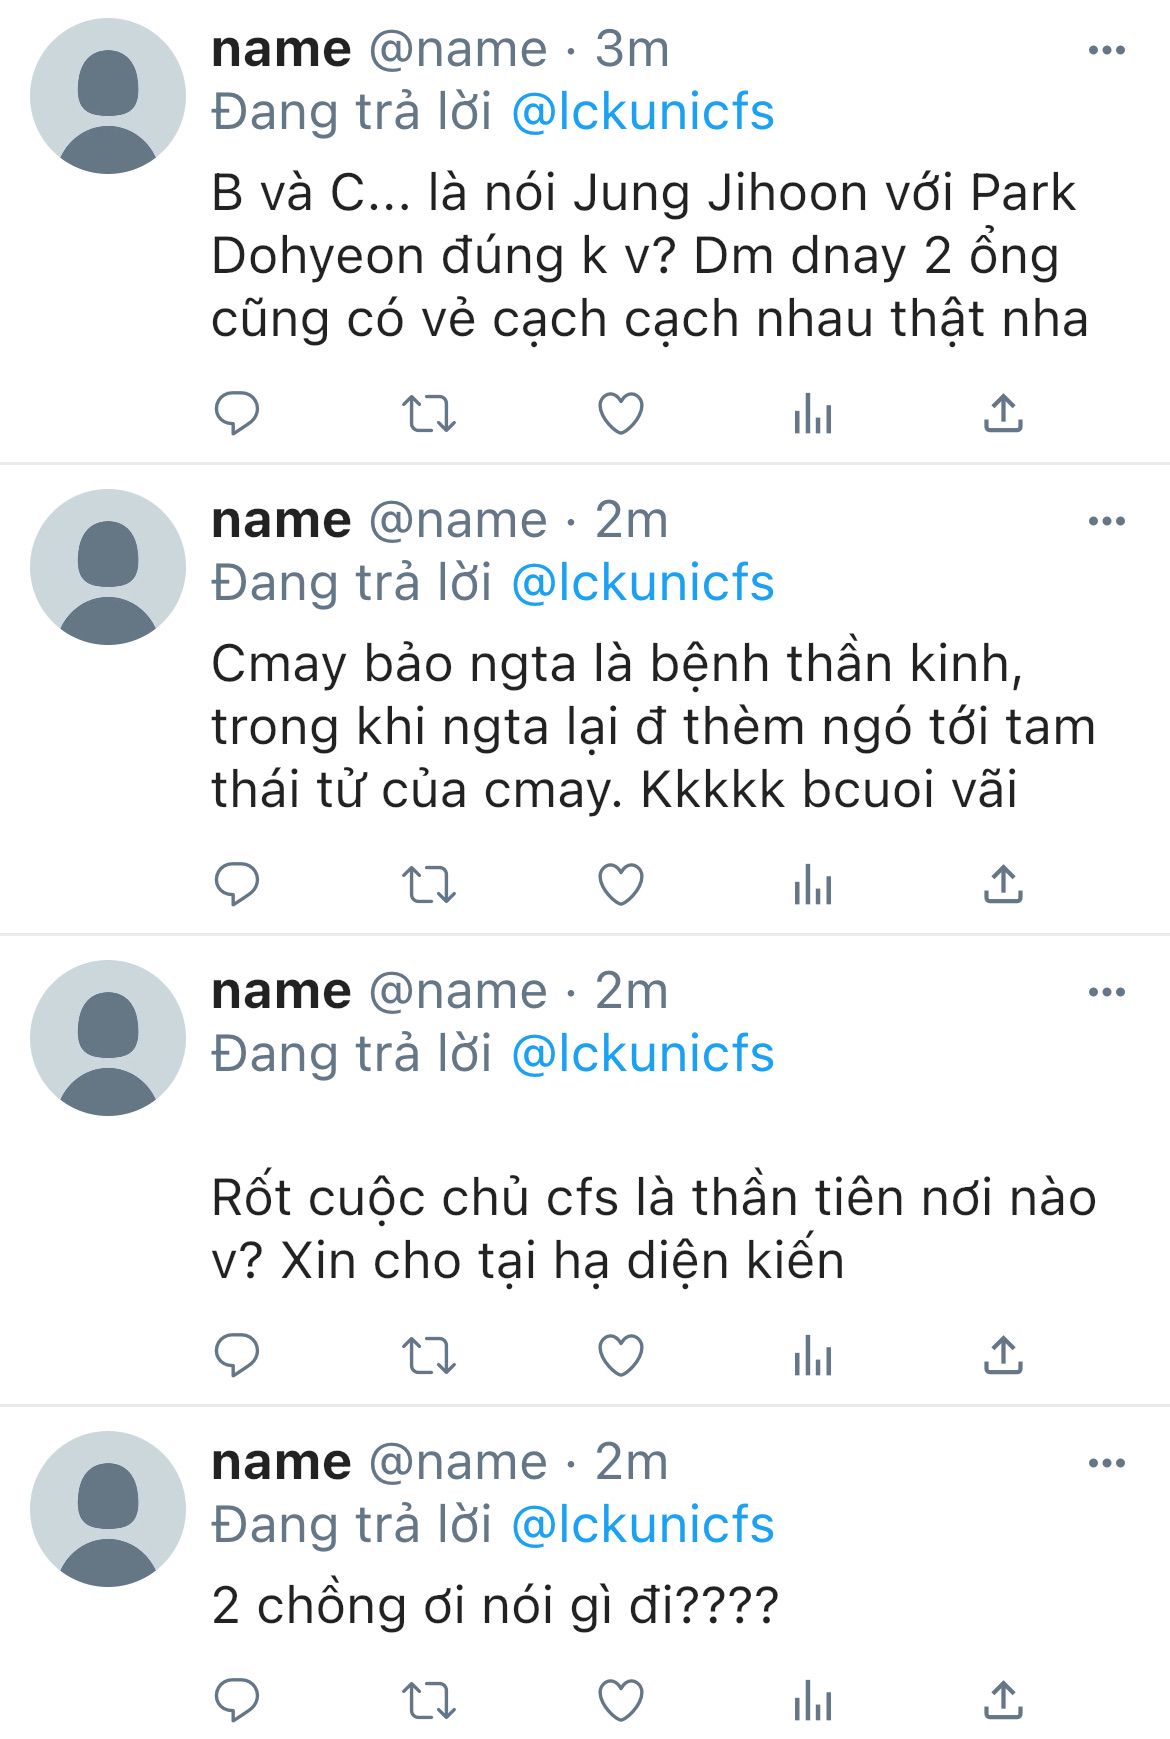This screenshot has width=1170, height=1739.
Task: View analytics of the Jung Jihoon tweet
Action: pyautogui.click(x=812, y=413)
